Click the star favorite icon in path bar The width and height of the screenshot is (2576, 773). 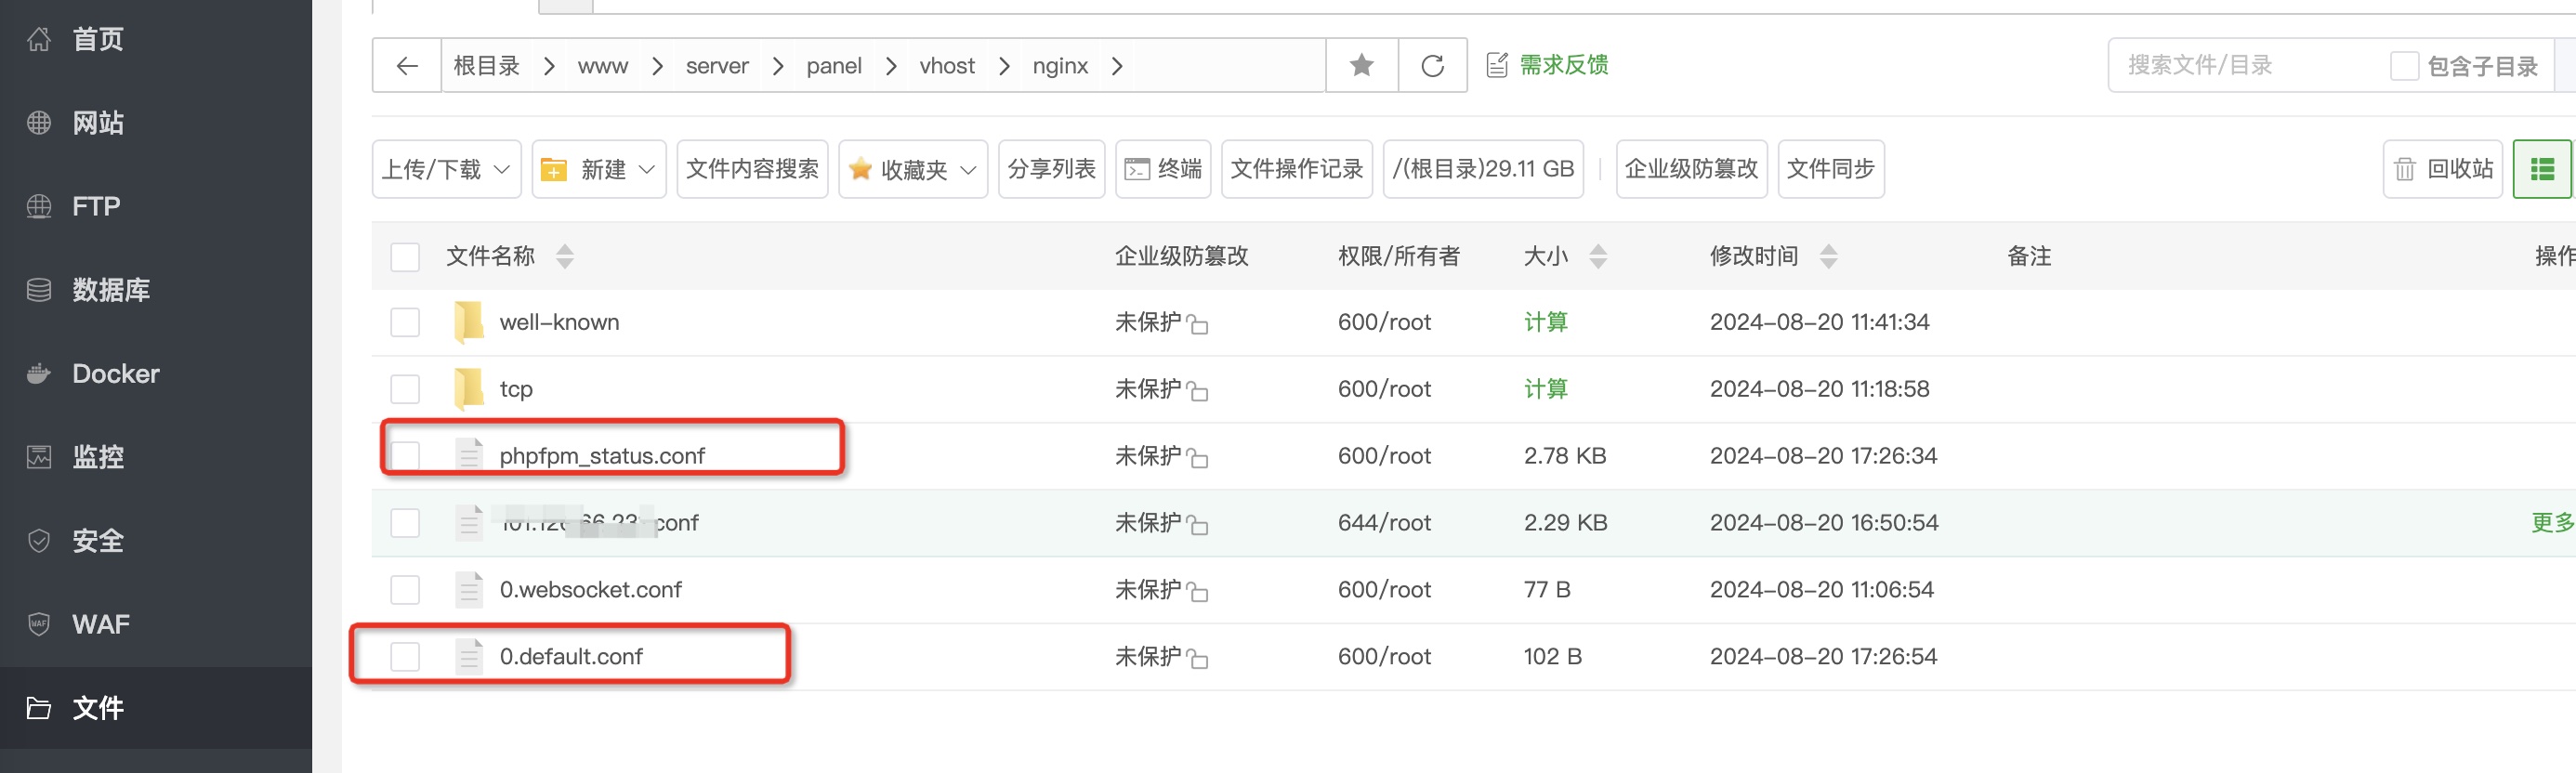[x=1361, y=66]
